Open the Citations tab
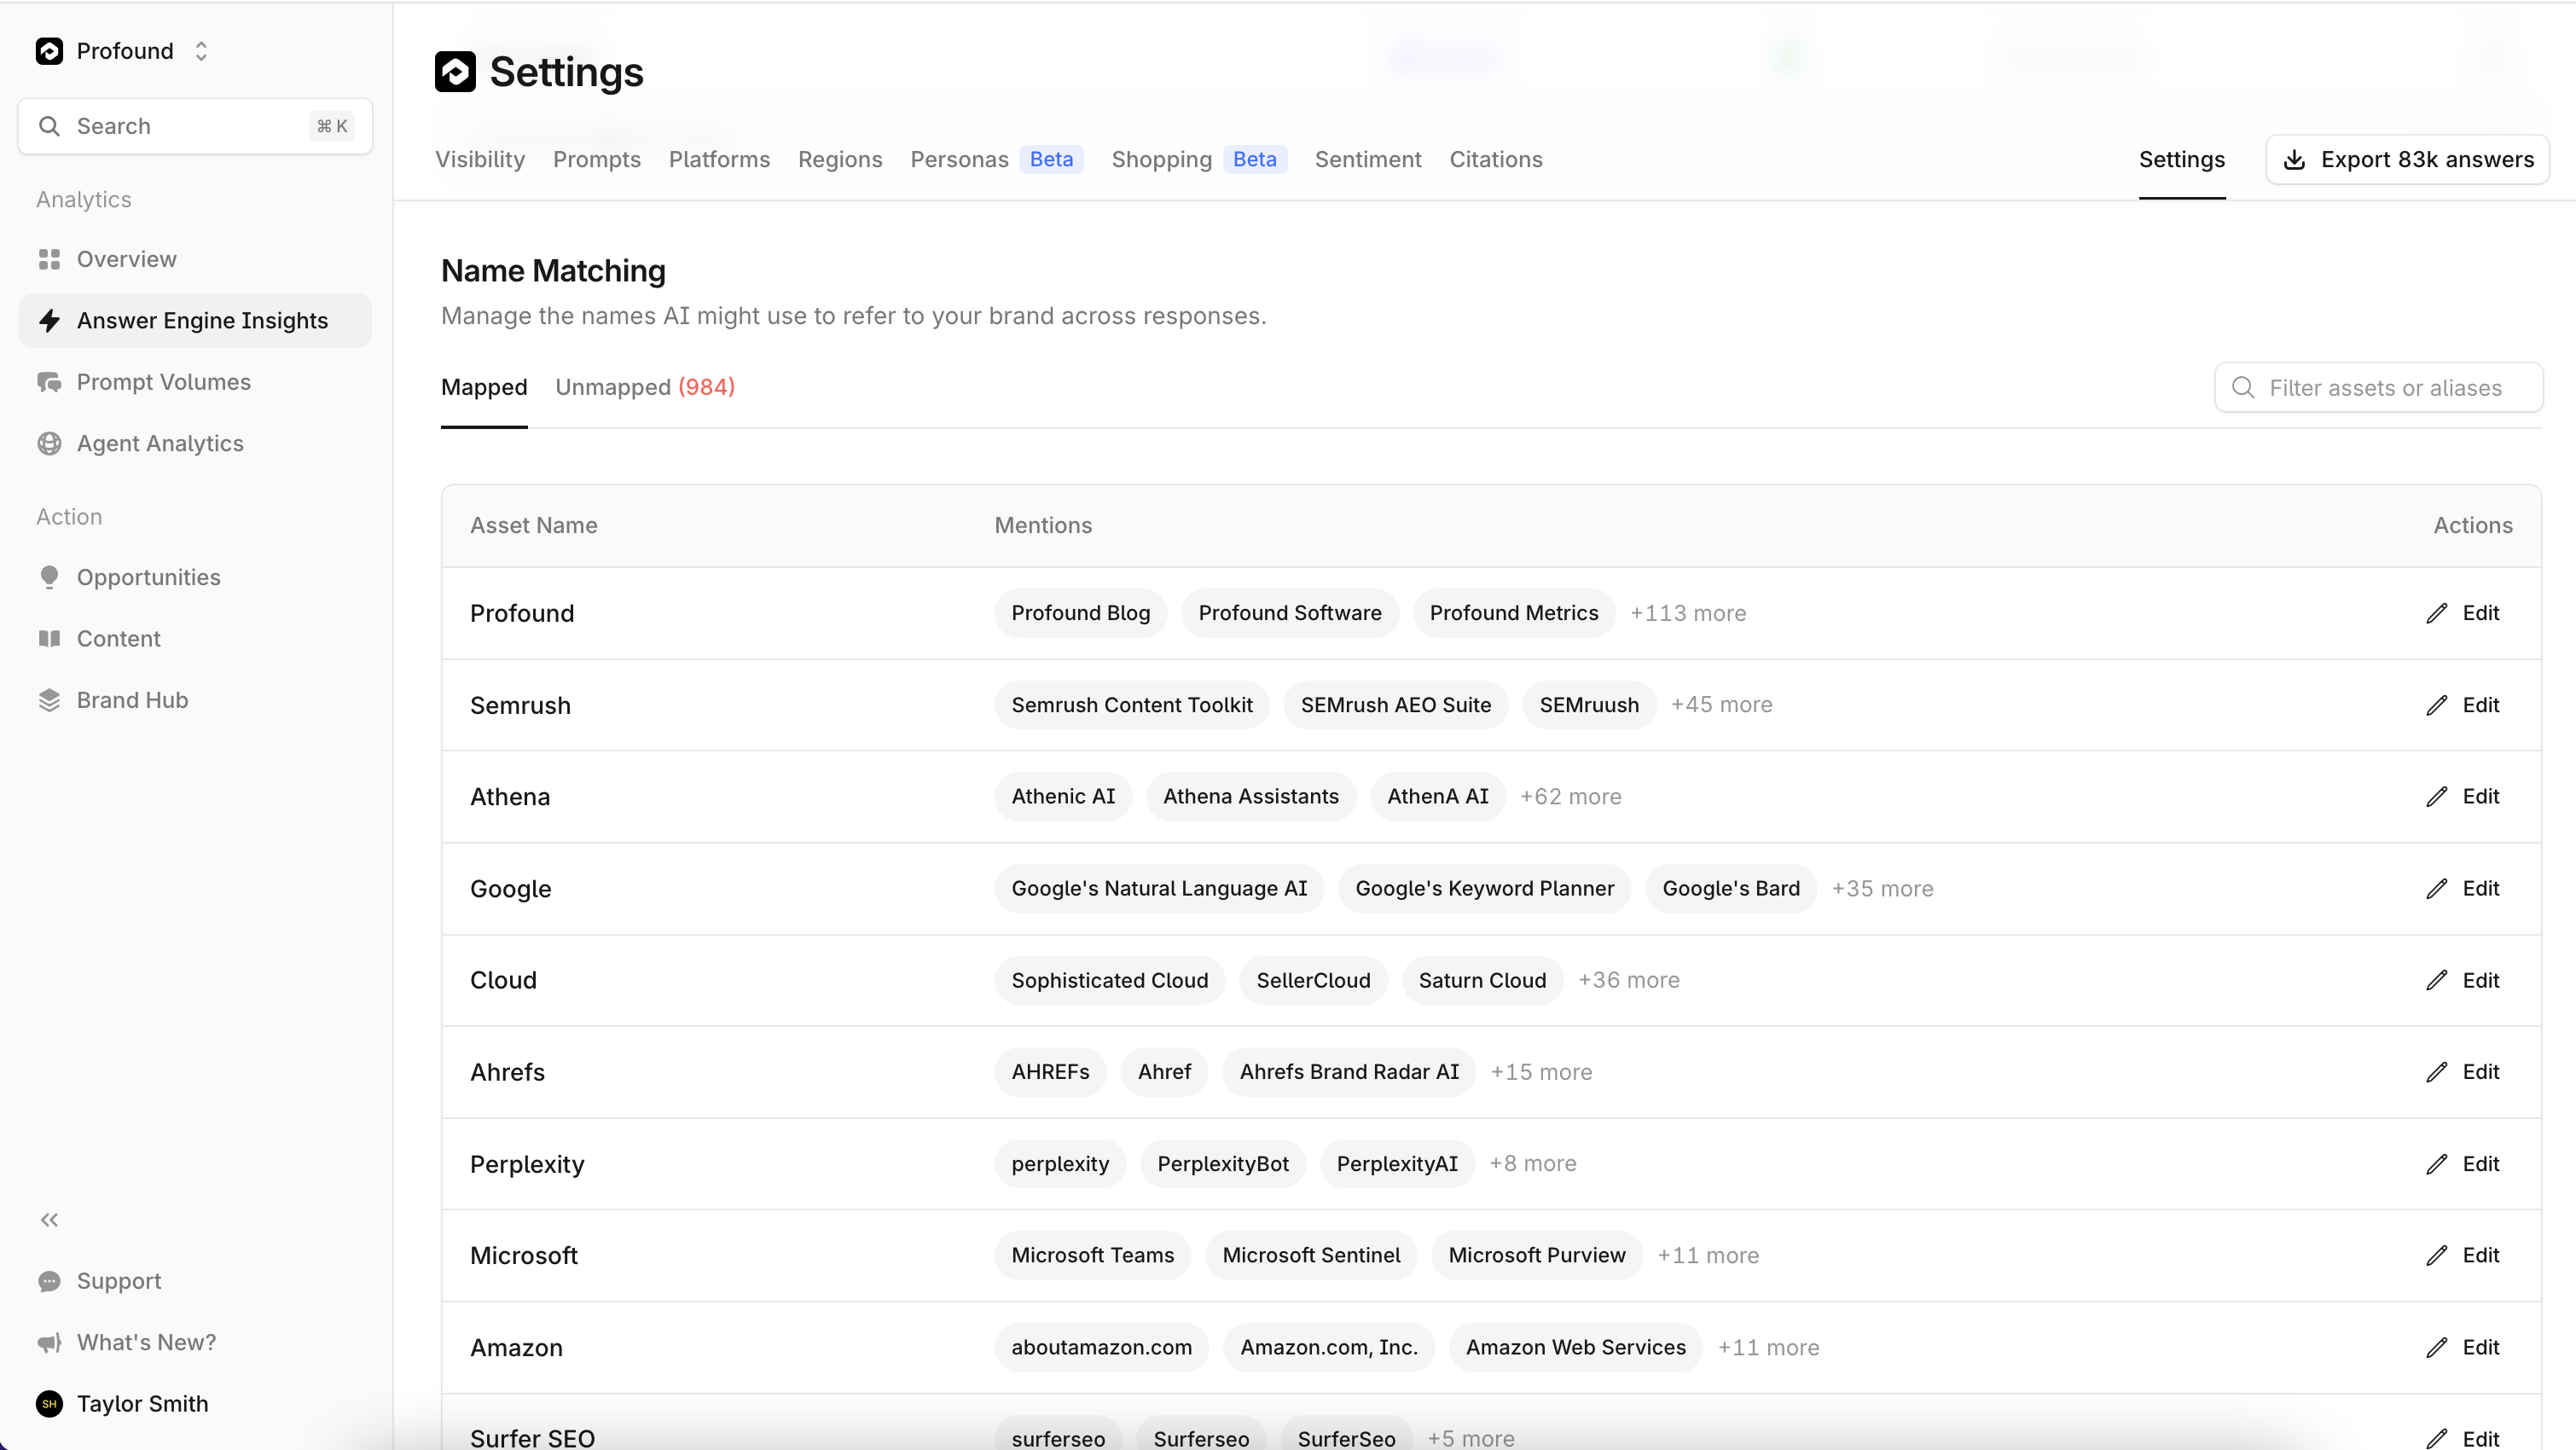The image size is (2576, 1450). pyautogui.click(x=1495, y=159)
